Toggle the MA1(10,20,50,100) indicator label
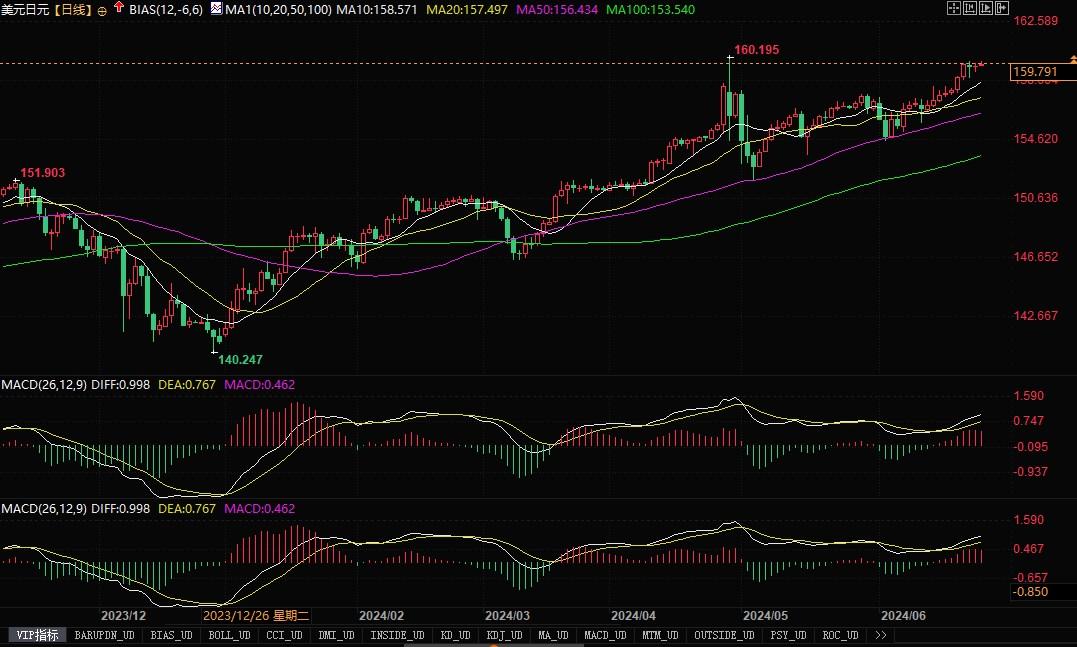Image resolution: width=1077 pixels, height=647 pixels. [x=278, y=10]
